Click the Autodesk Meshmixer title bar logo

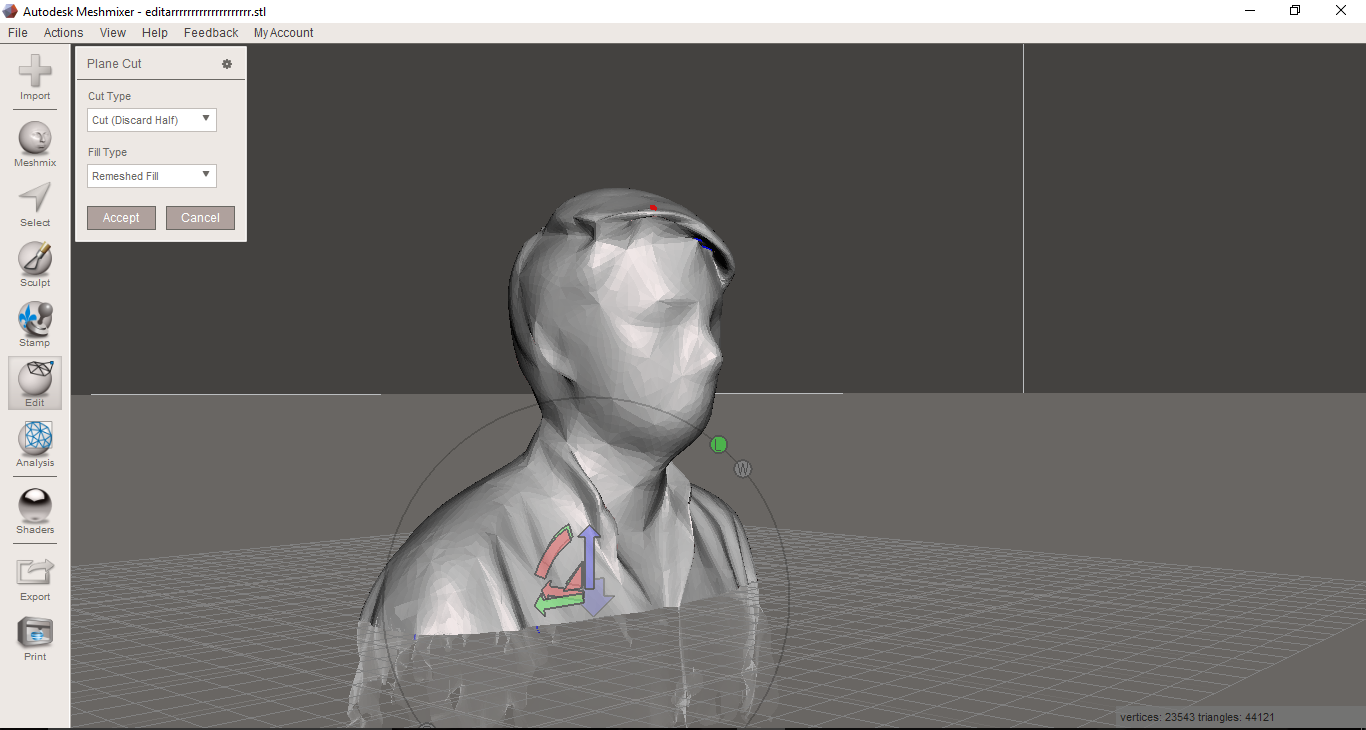(11, 11)
